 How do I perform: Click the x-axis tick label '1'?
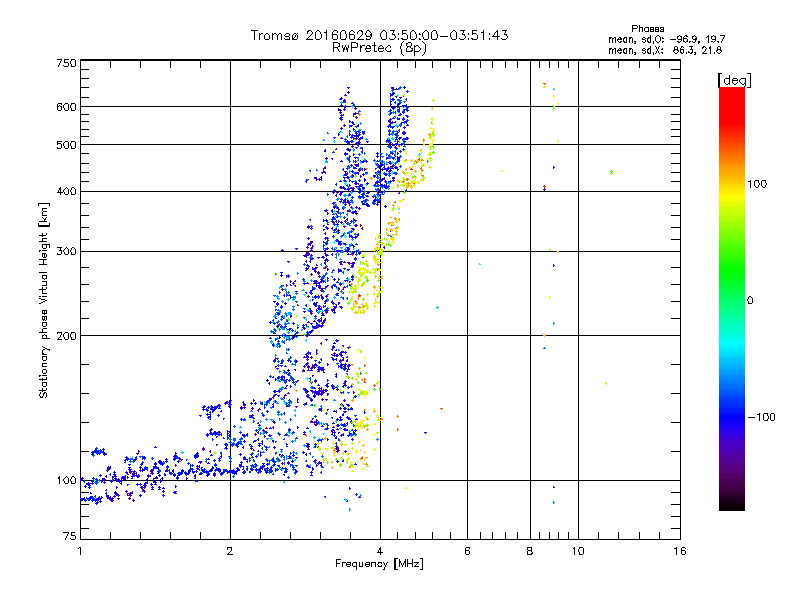[x=80, y=551]
